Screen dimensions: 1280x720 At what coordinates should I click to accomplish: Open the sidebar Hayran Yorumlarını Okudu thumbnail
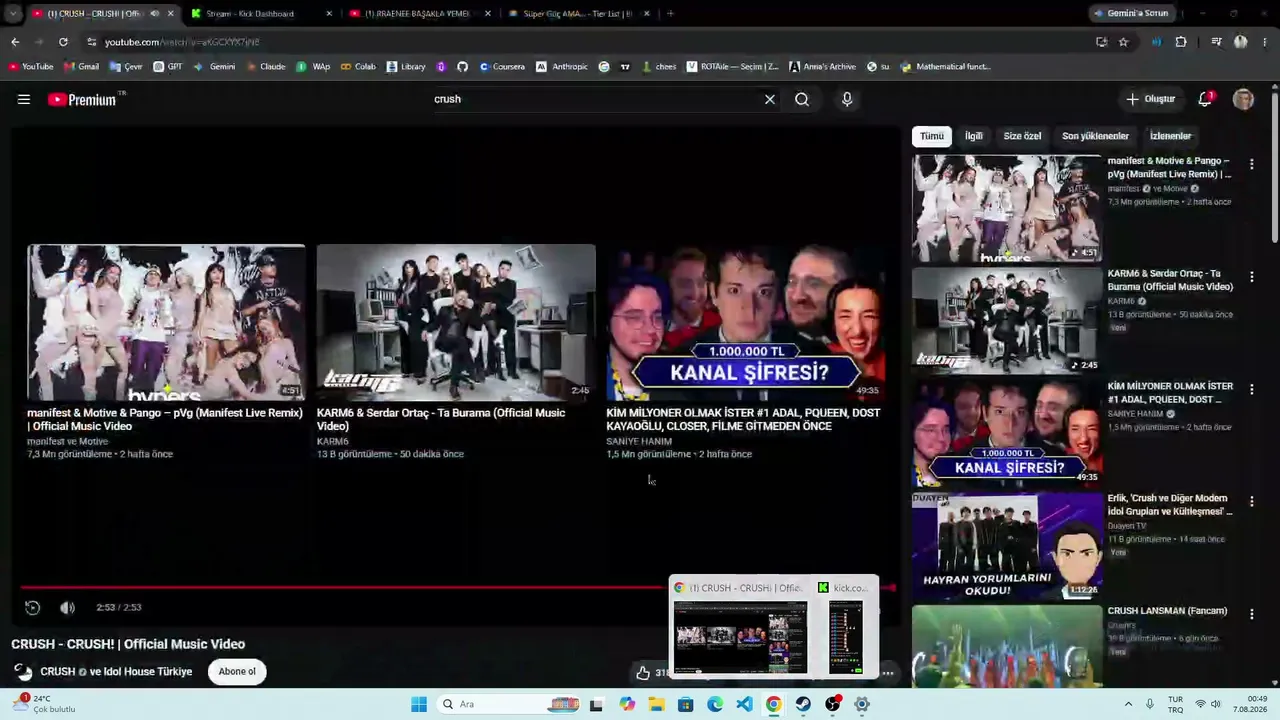(x=1007, y=546)
